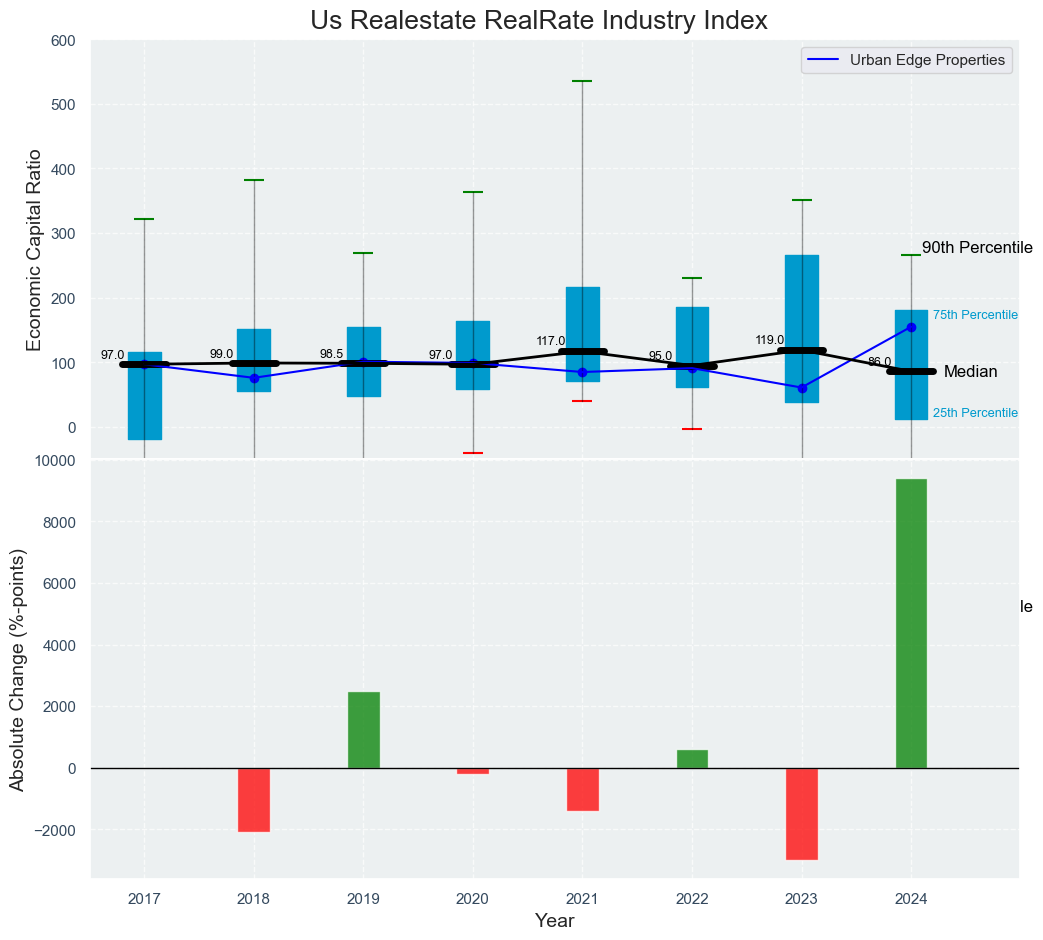Click the blue 2018 Urban Edge data point
The image size is (1043, 940).
254,378
